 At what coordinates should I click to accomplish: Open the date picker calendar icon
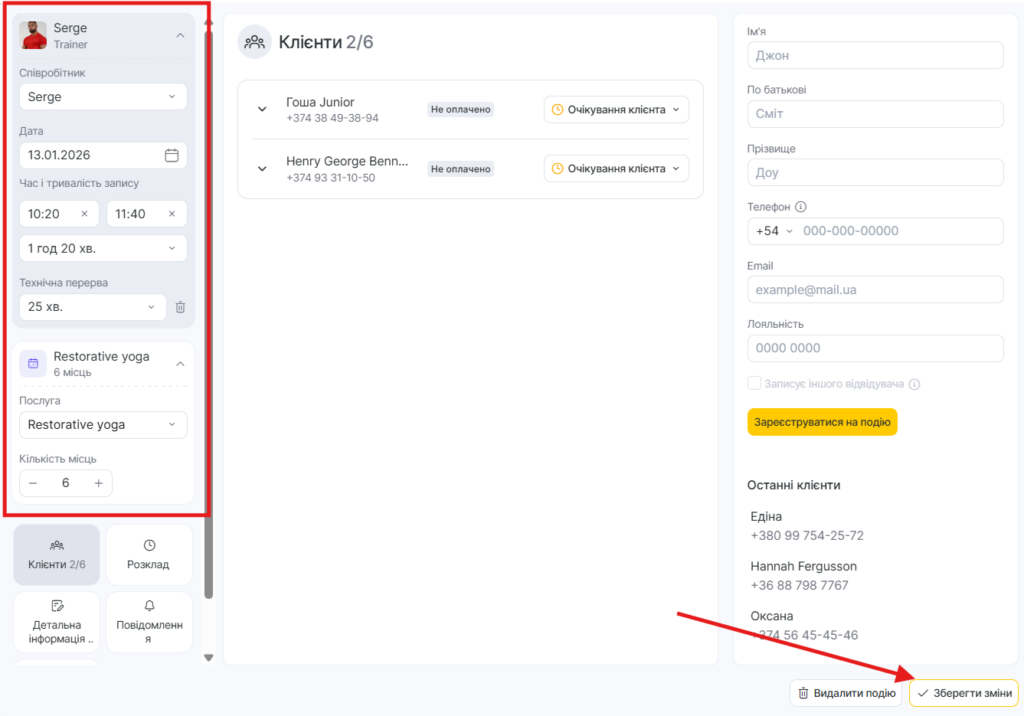[x=171, y=155]
